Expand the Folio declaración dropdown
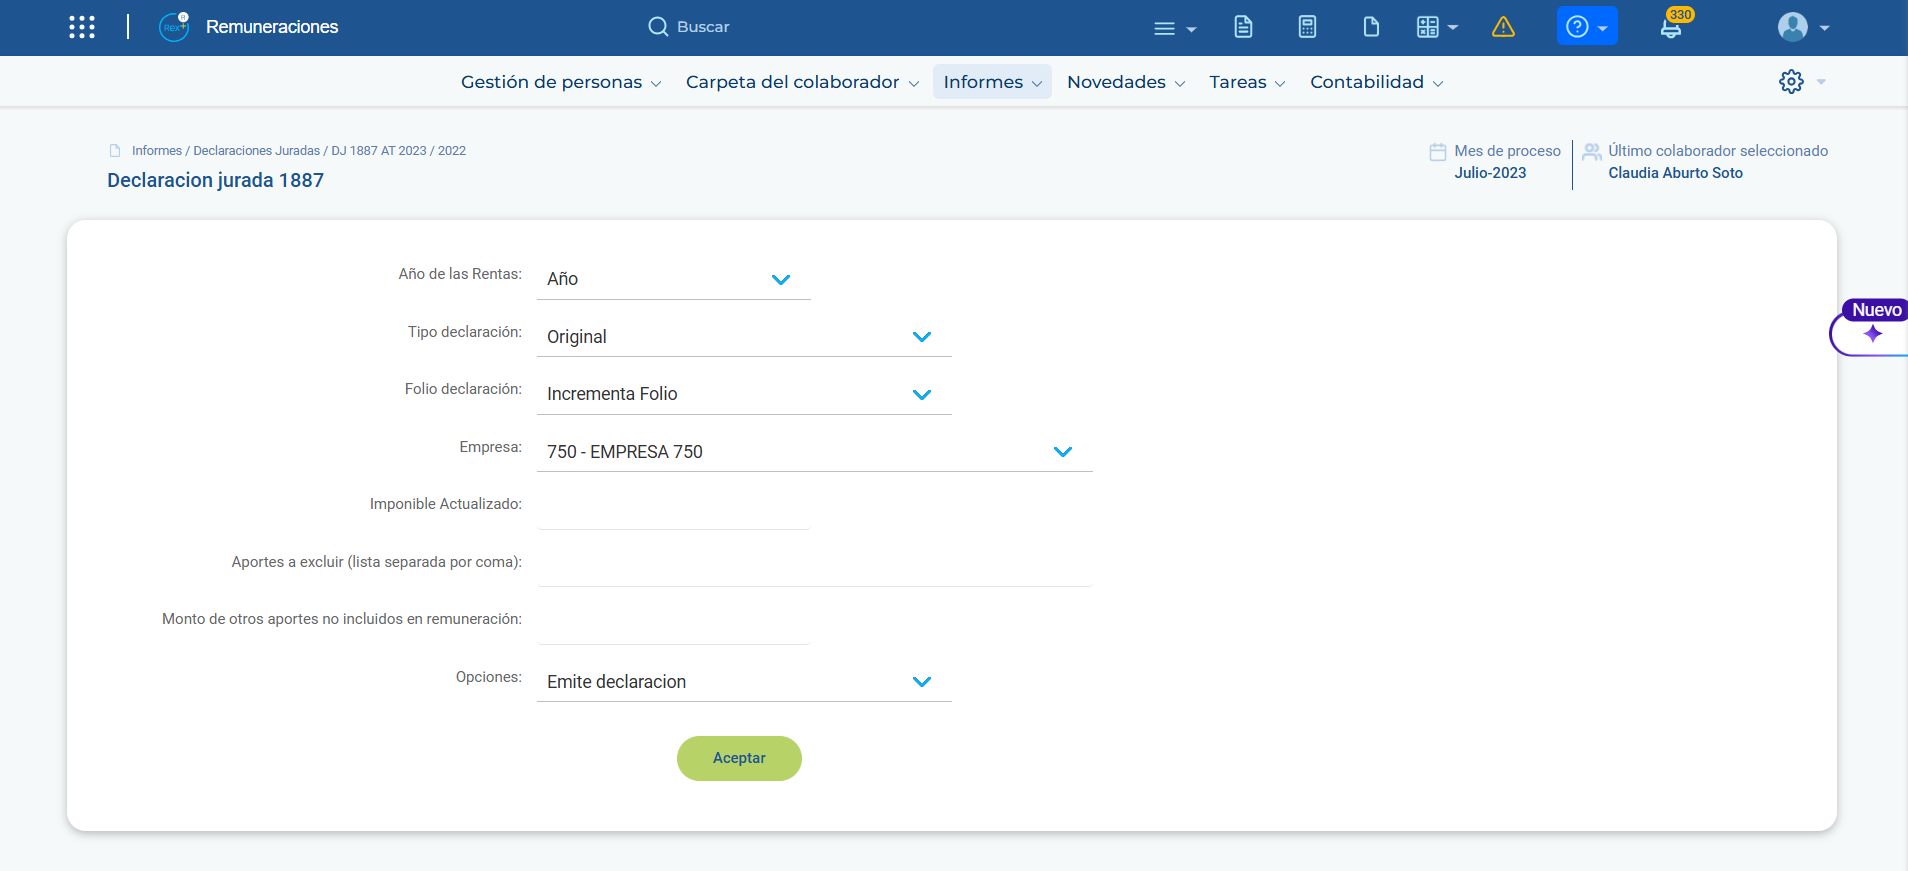Screen dimensions: 1908x871 [x=743, y=394]
